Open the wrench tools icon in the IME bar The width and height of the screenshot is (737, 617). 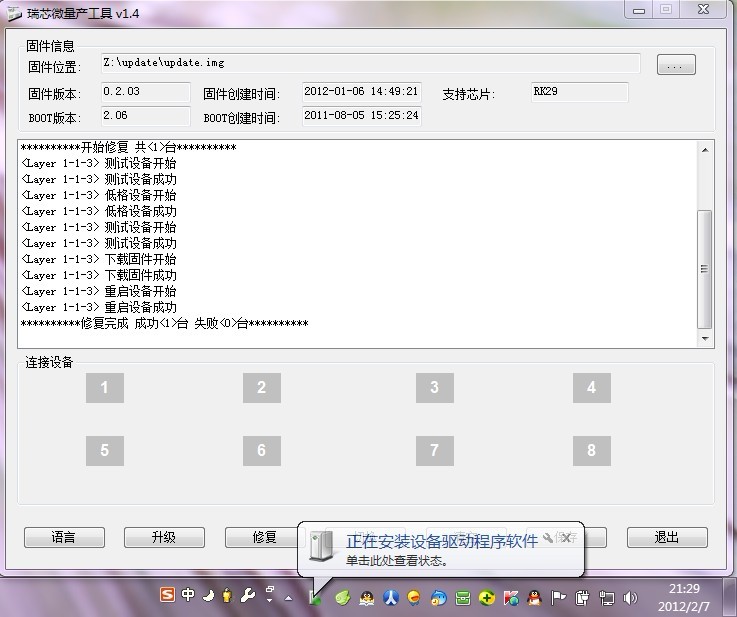[x=248, y=595]
